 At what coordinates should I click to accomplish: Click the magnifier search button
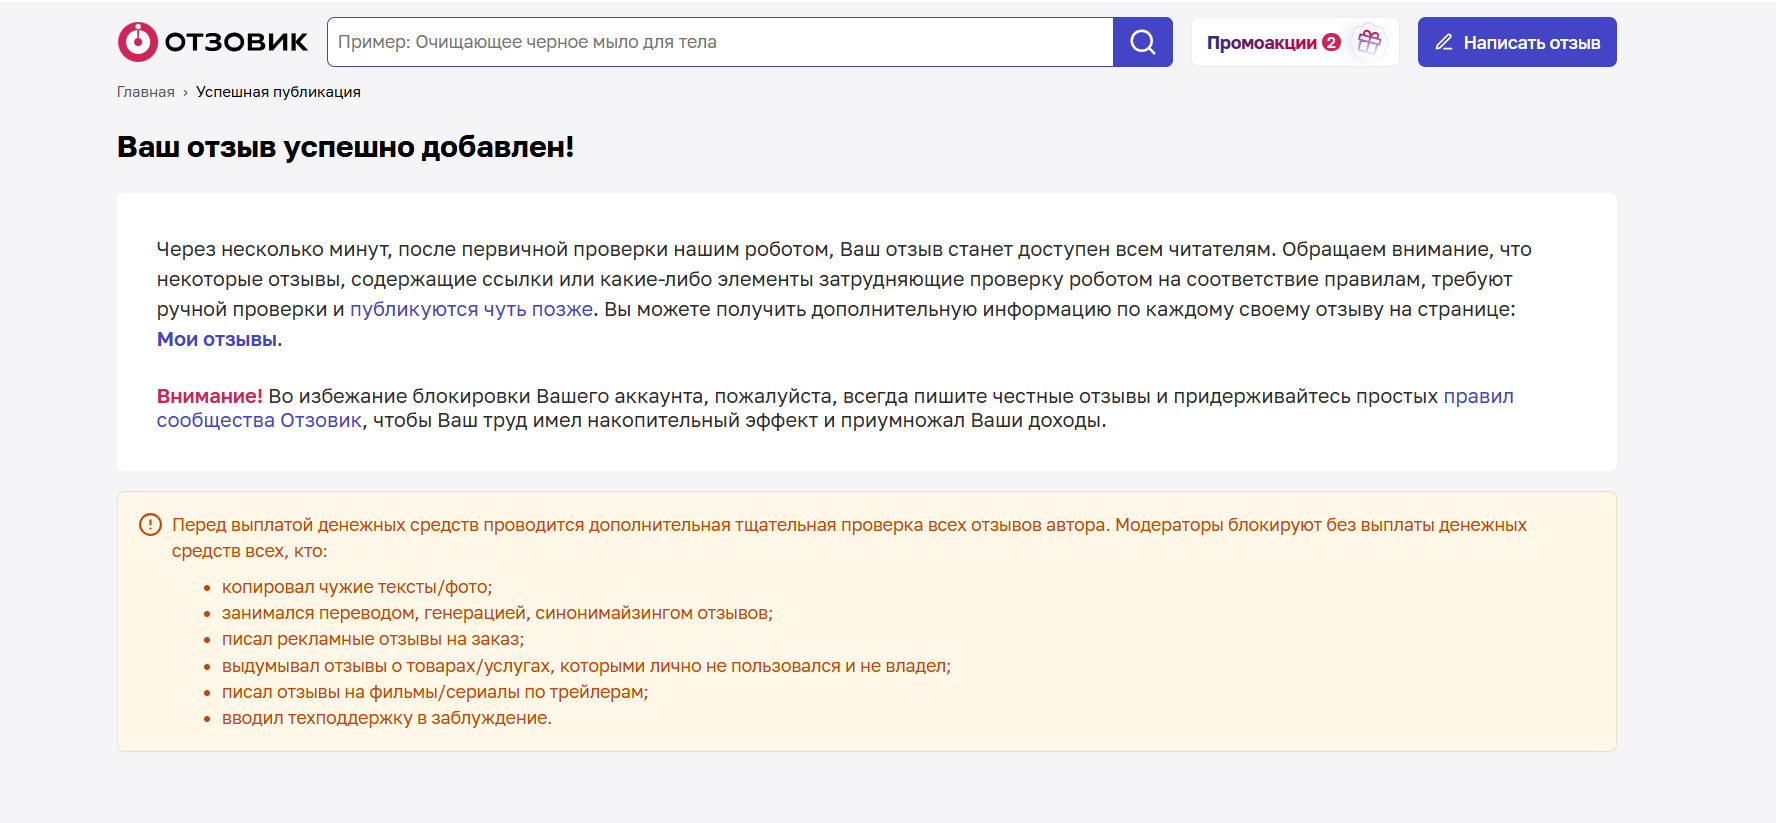[x=1143, y=42]
